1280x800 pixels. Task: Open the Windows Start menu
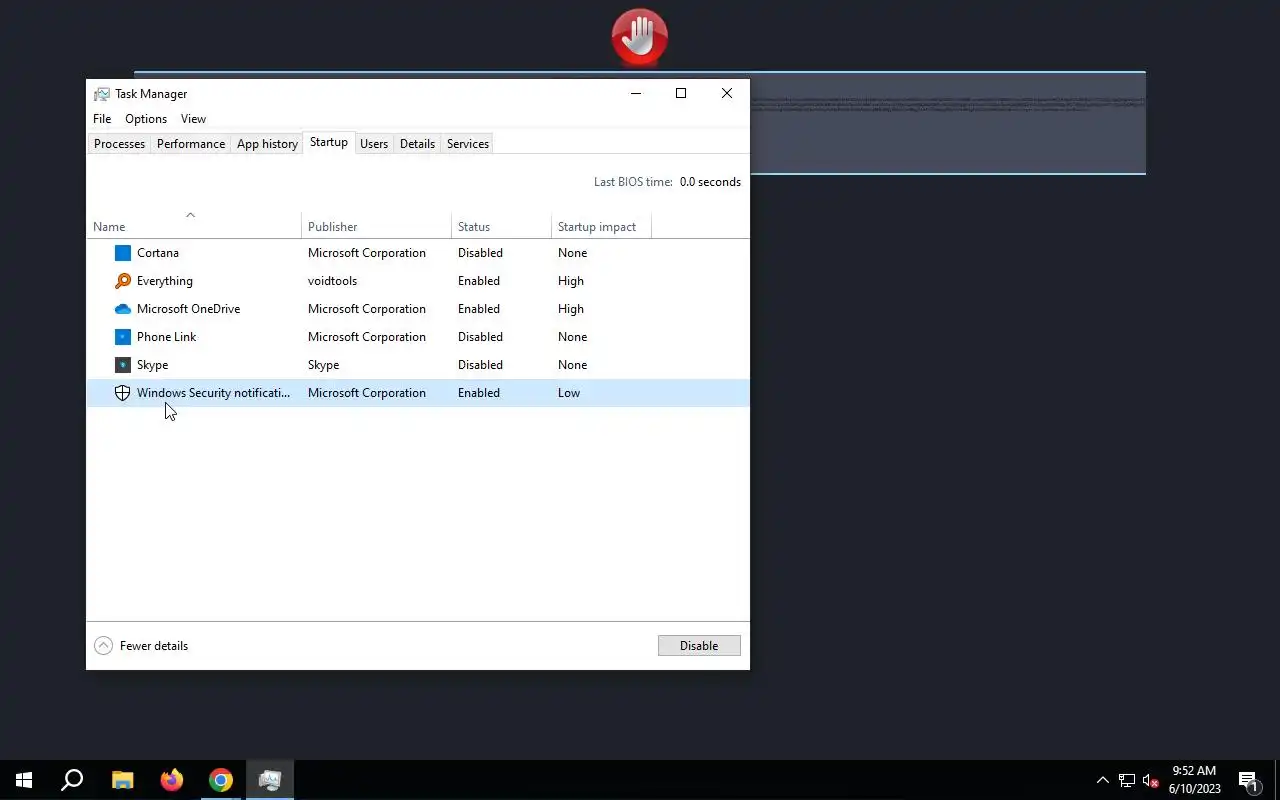24,780
